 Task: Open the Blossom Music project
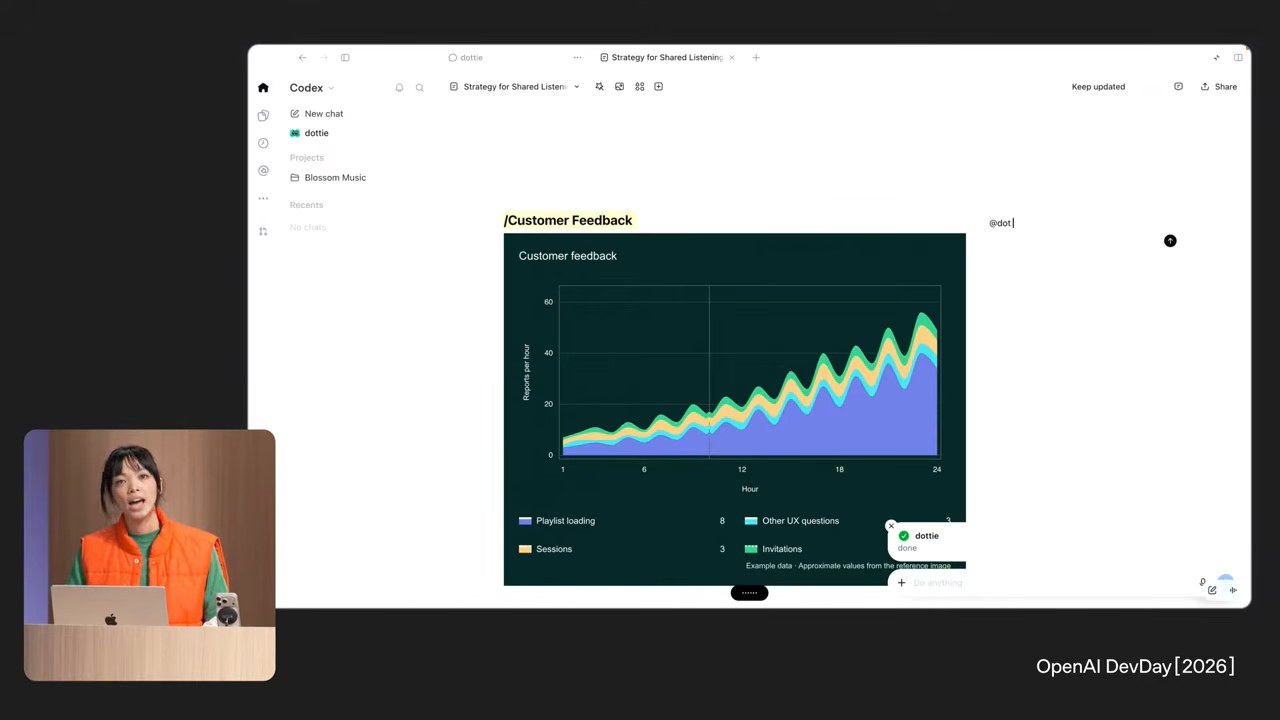coord(328,178)
